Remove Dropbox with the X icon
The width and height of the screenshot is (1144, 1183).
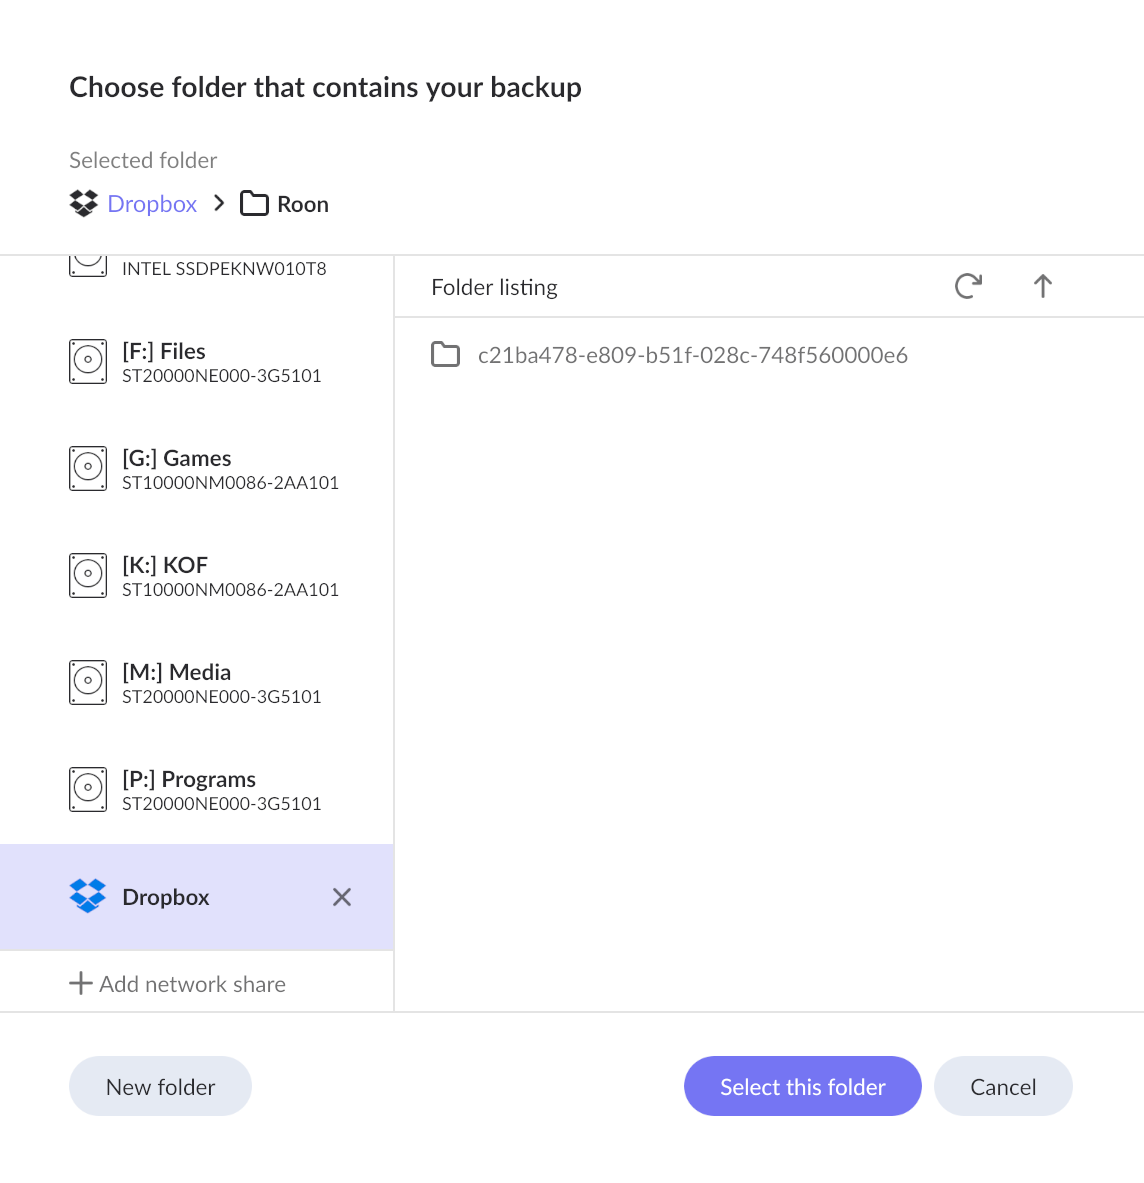tap(342, 897)
